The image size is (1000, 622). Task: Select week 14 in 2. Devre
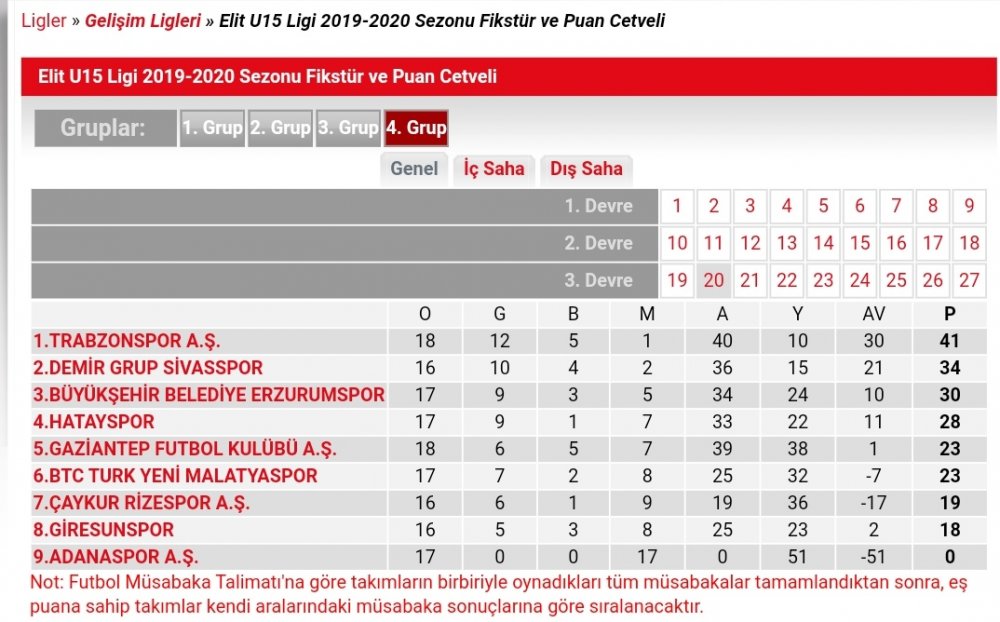pos(823,243)
